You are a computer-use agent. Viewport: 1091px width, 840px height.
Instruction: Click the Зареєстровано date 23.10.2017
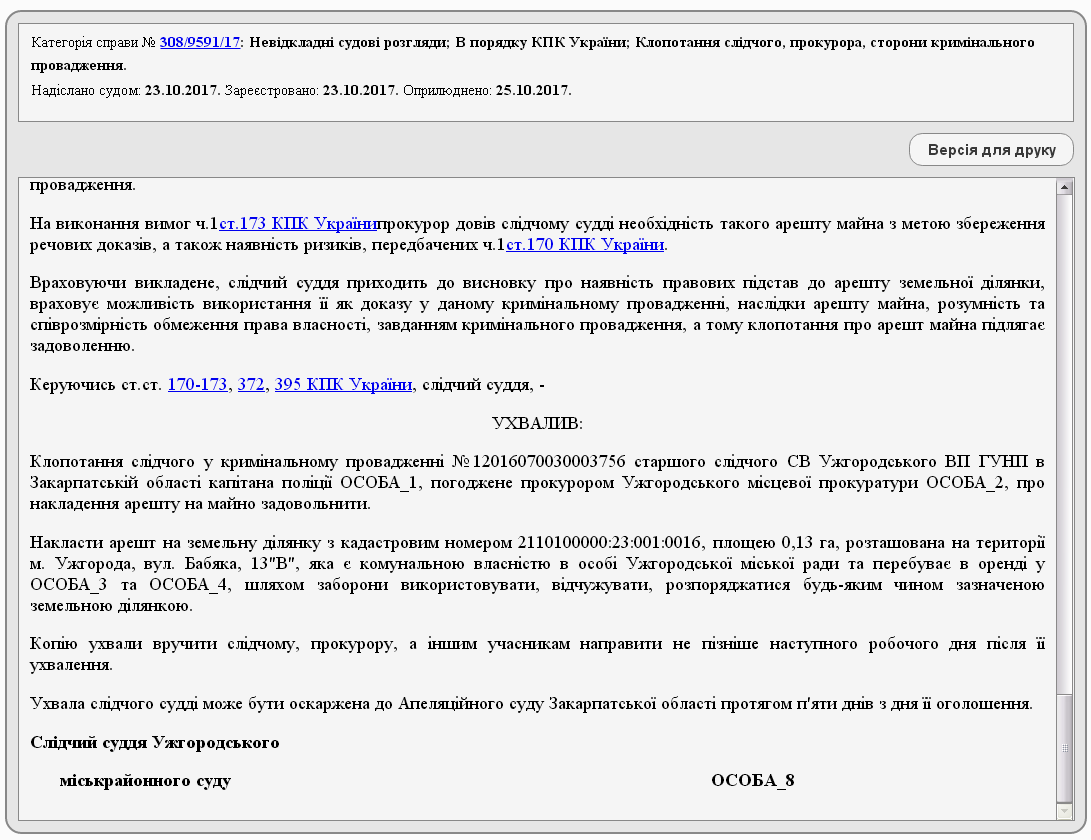pos(360,90)
